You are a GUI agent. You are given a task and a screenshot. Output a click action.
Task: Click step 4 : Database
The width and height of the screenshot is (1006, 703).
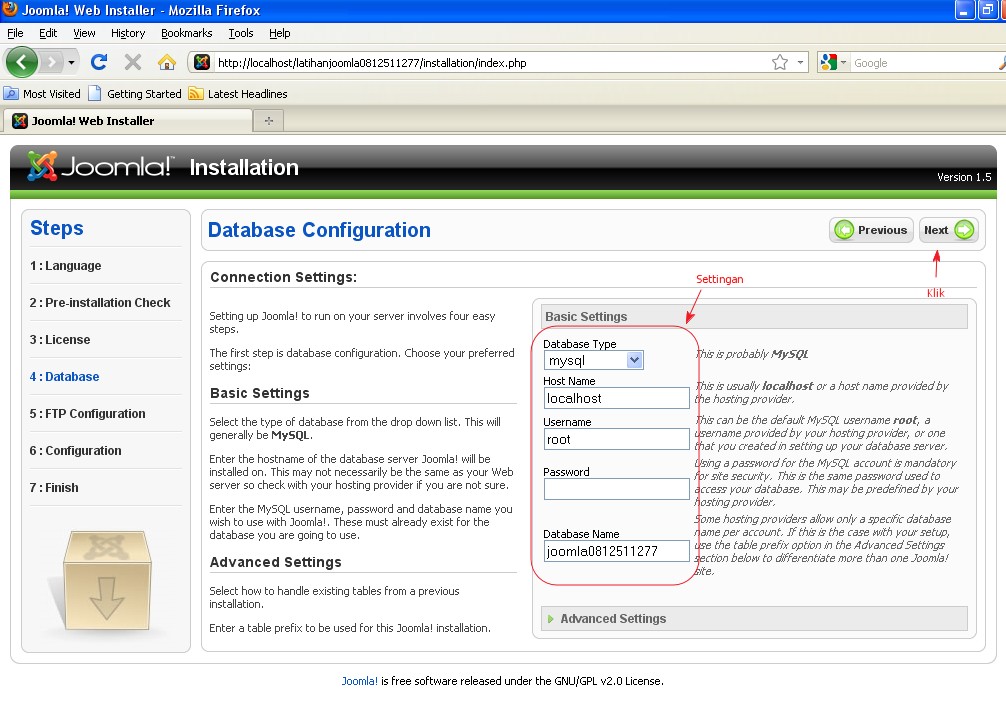coord(64,377)
